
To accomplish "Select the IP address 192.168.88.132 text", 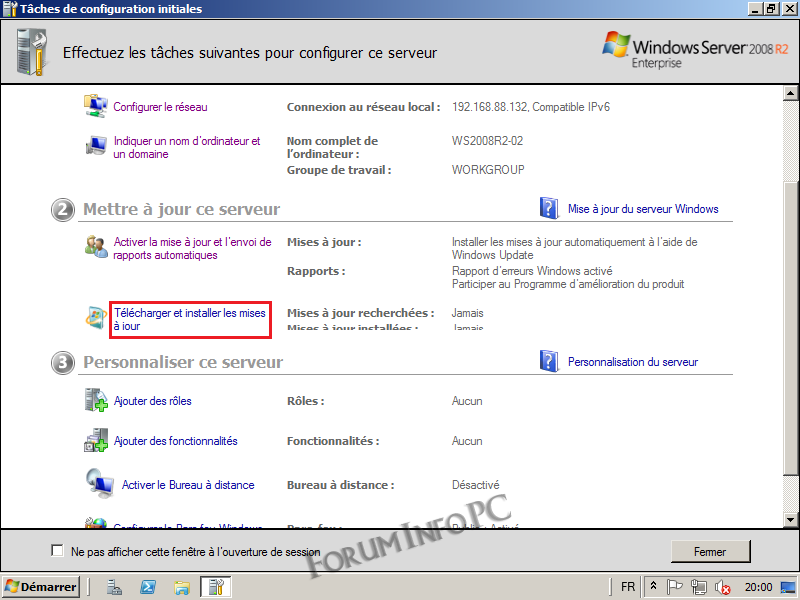I will pos(489,107).
